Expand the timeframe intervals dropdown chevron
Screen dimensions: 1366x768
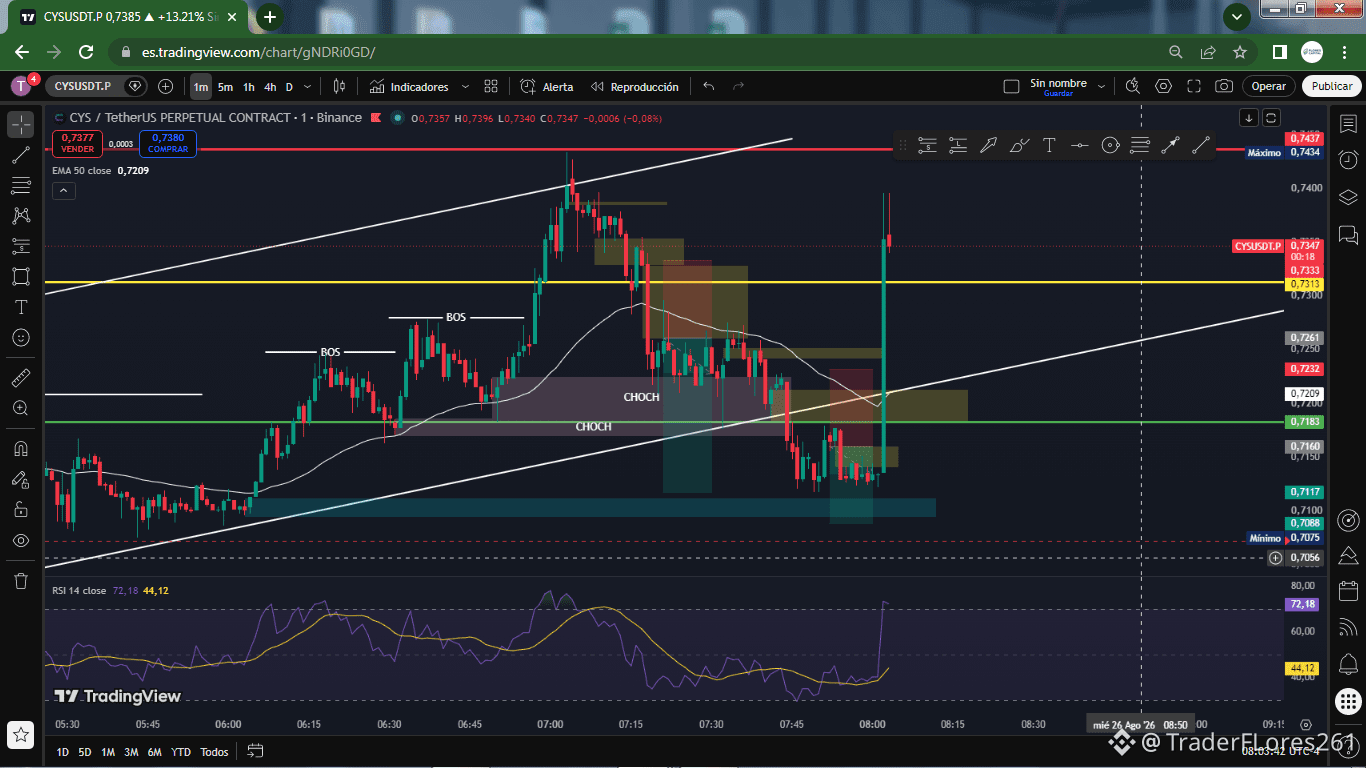coord(308,87)
